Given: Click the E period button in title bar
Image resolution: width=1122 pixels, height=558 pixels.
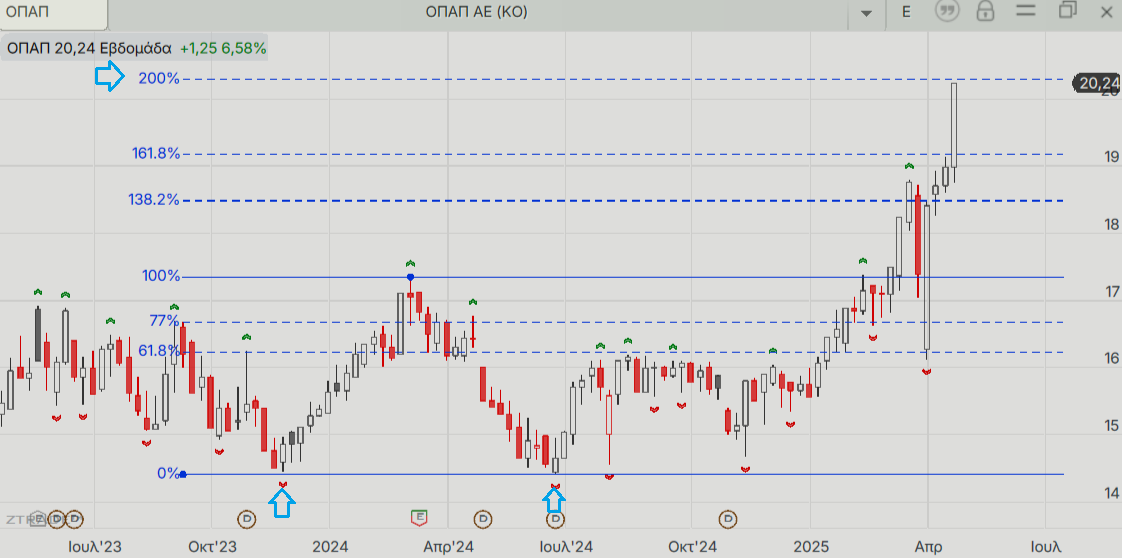Looking at the screenshot, I should (x=907, y=12).
